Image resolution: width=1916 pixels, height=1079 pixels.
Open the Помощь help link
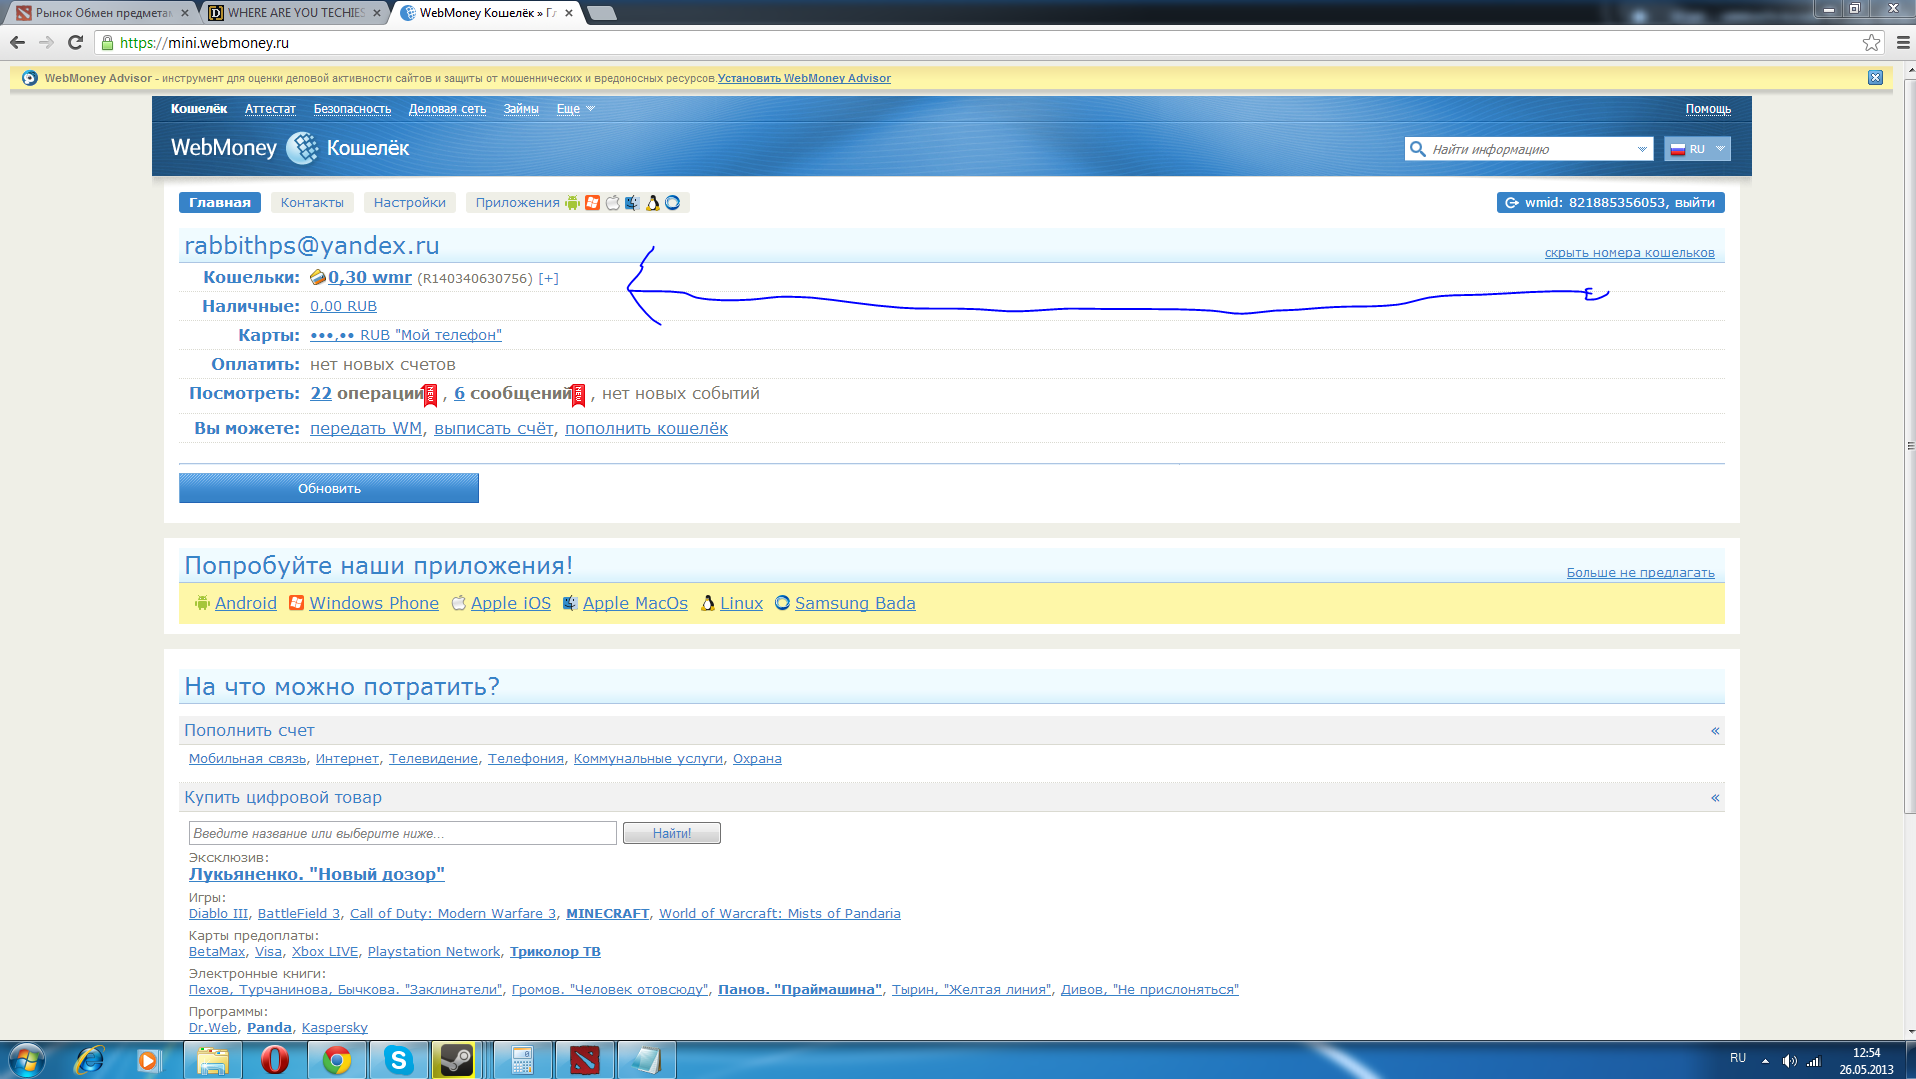1708,109
